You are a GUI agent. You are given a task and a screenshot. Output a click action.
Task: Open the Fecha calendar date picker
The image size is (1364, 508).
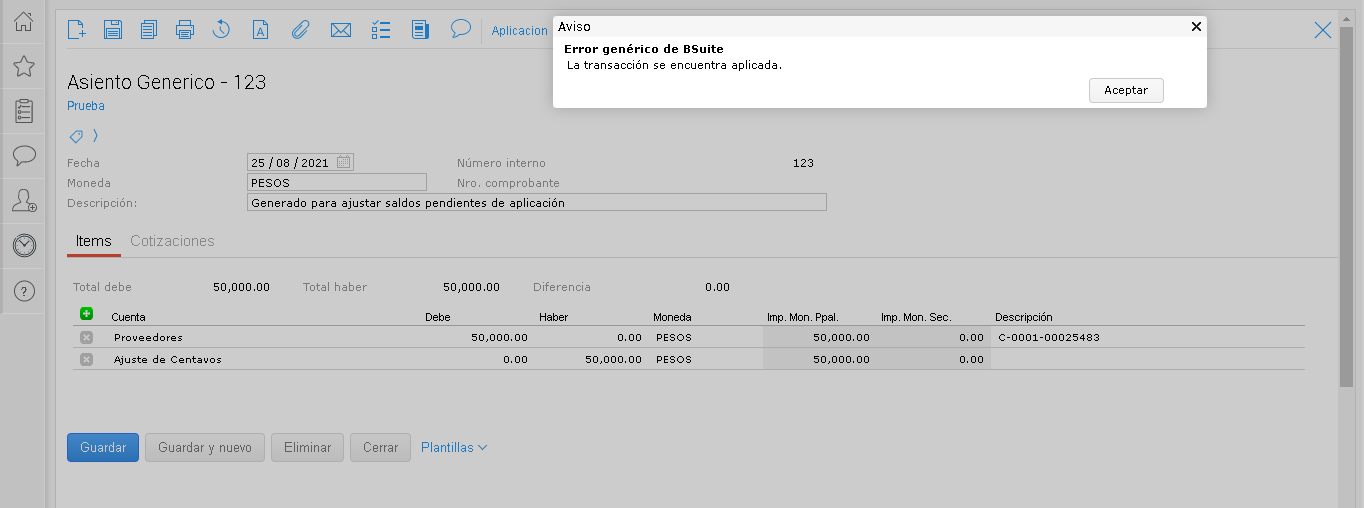343,162
